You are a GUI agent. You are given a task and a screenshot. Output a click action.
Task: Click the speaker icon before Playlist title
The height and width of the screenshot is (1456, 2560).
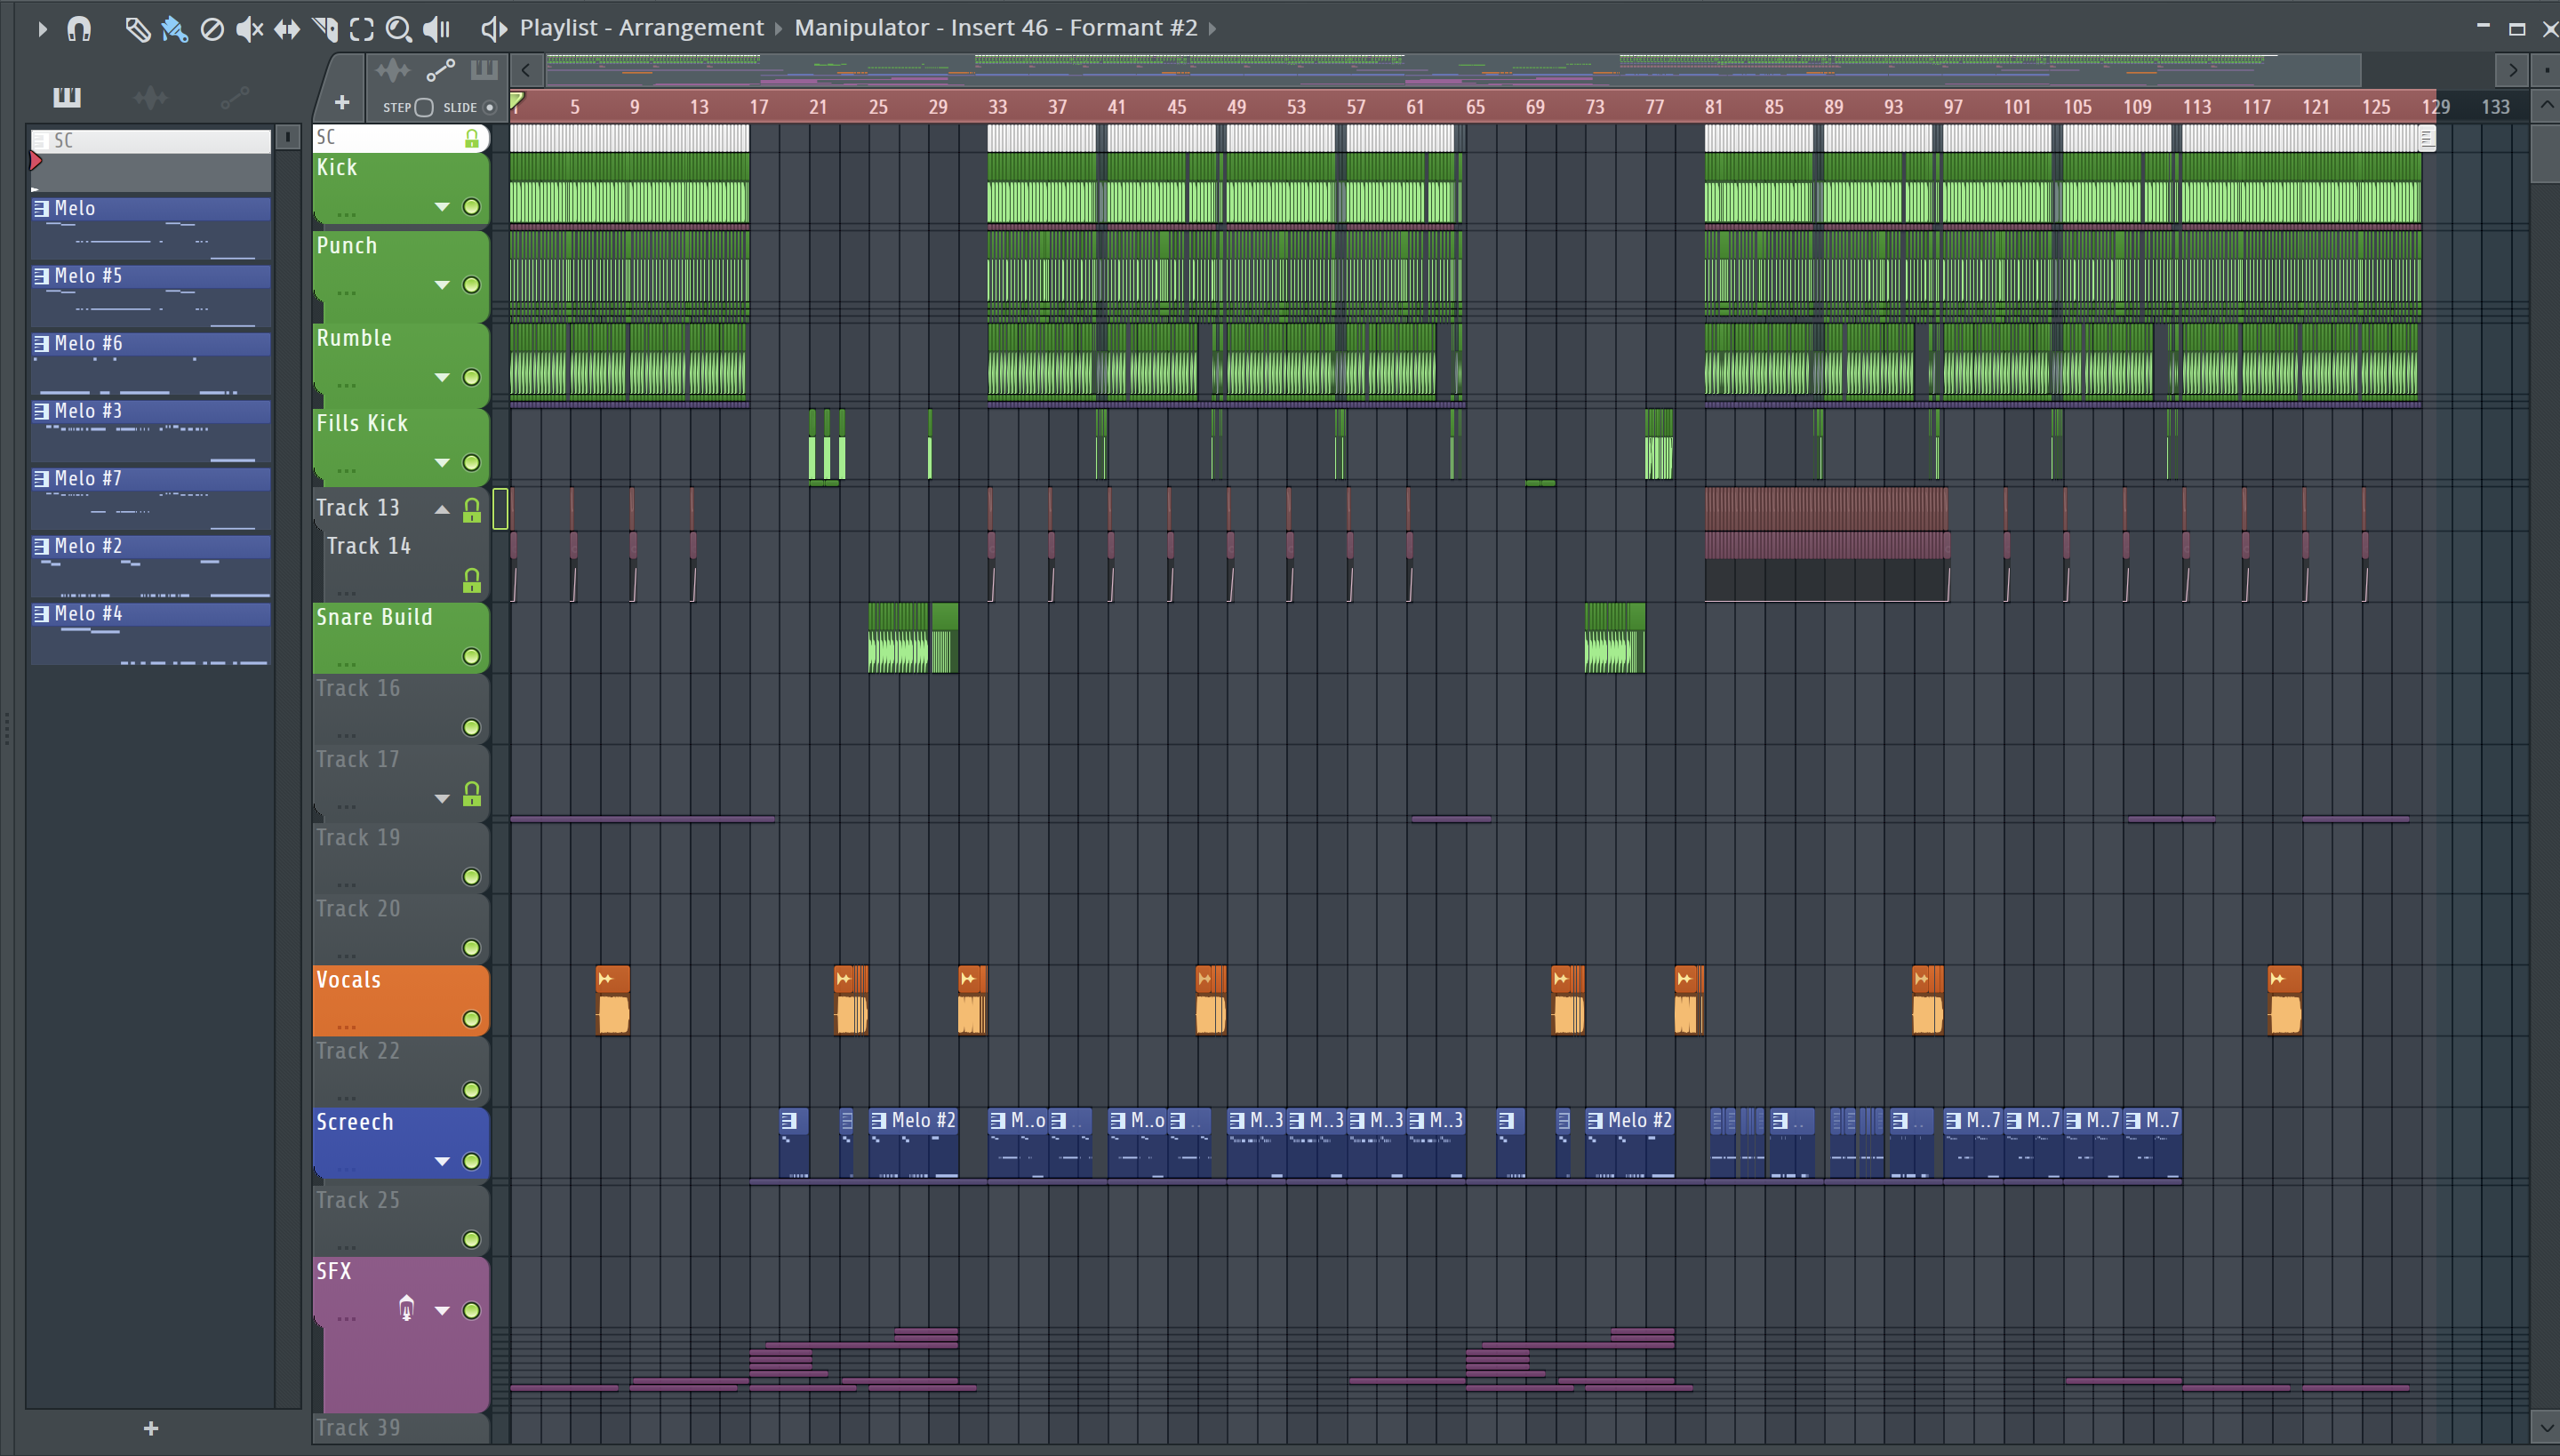coord(494,29)
